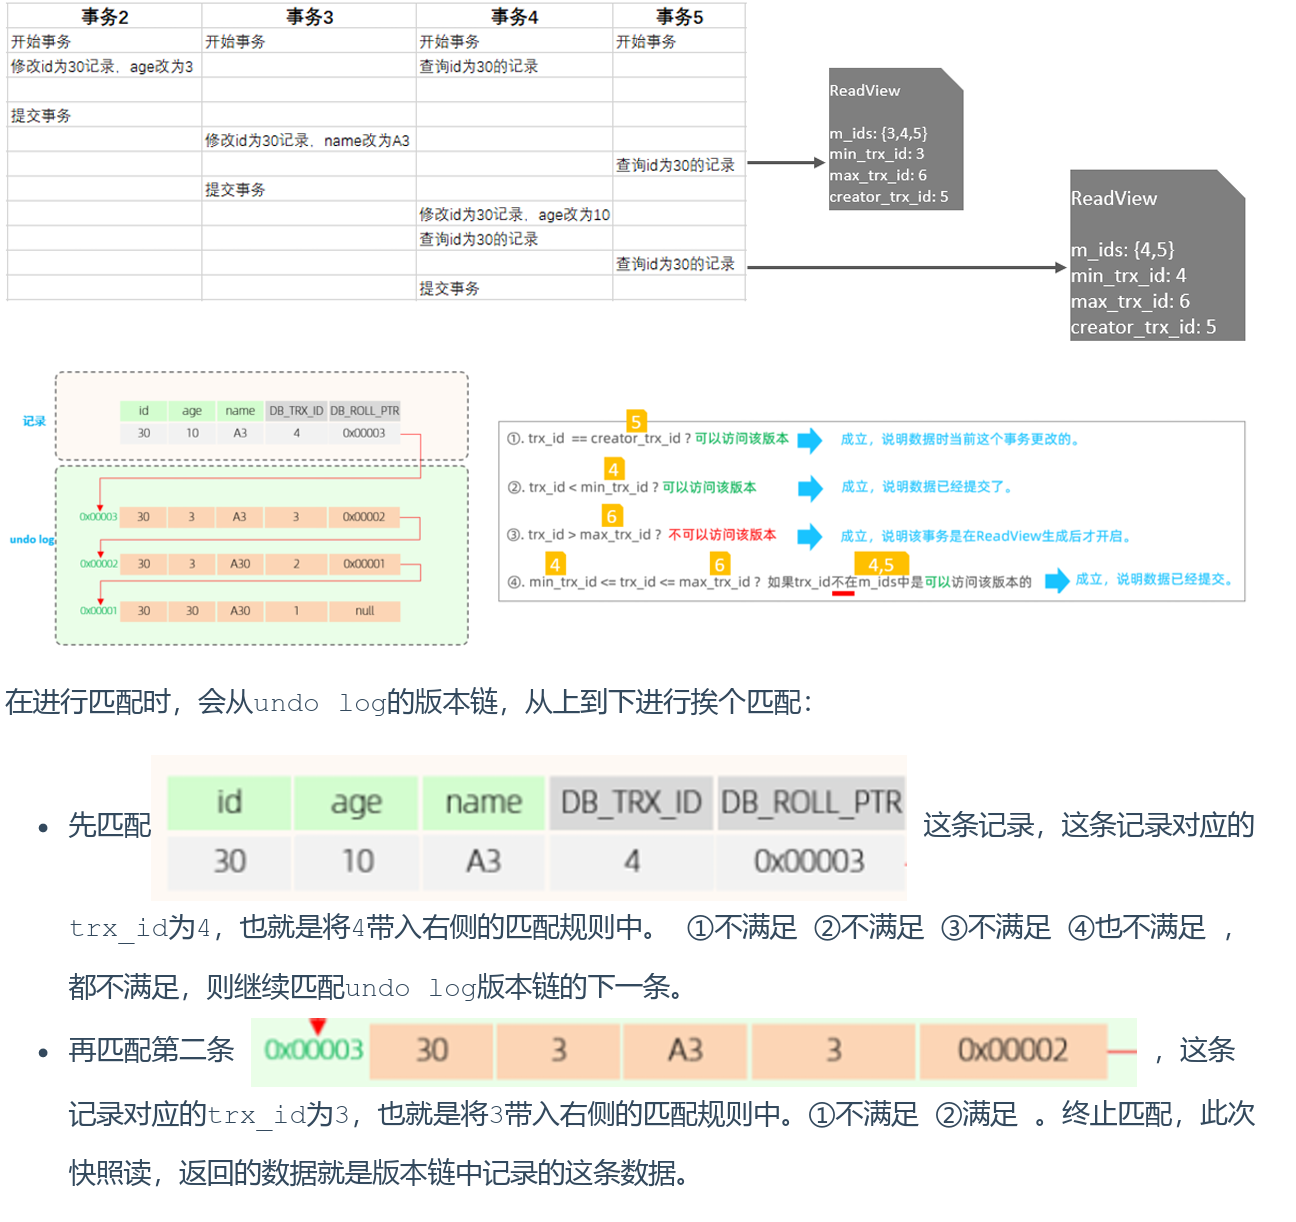Click 提交事务 in the 事务4 column
The height and width of the screenshot is (1222, 1296).
[449, 288]
